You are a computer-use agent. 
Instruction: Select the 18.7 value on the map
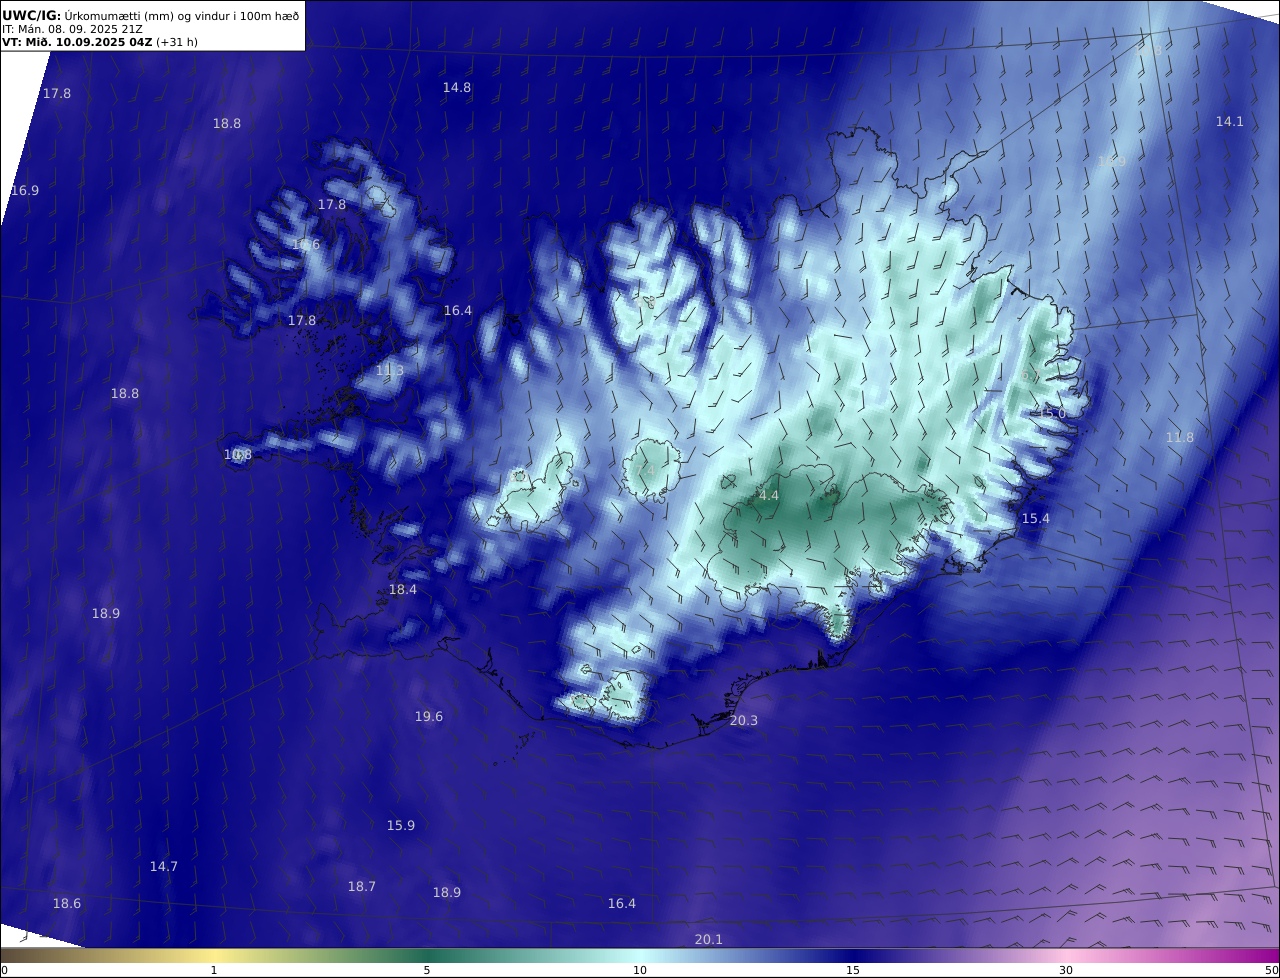[x=362, y=887]
